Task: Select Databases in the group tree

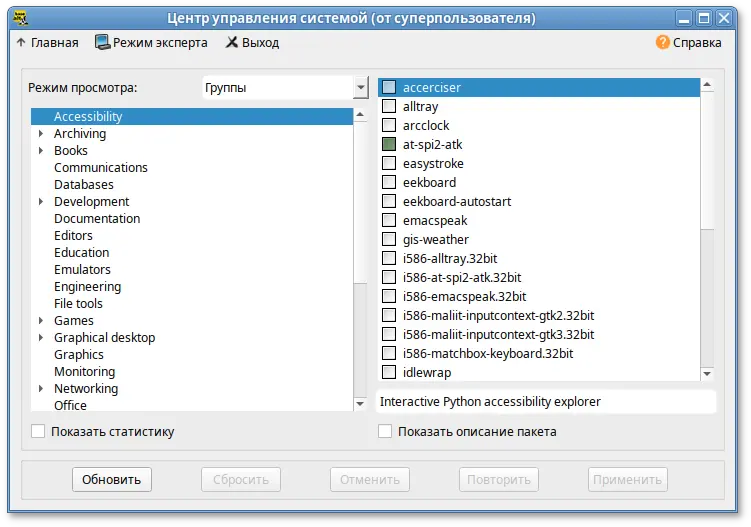Action: point(84,185)
